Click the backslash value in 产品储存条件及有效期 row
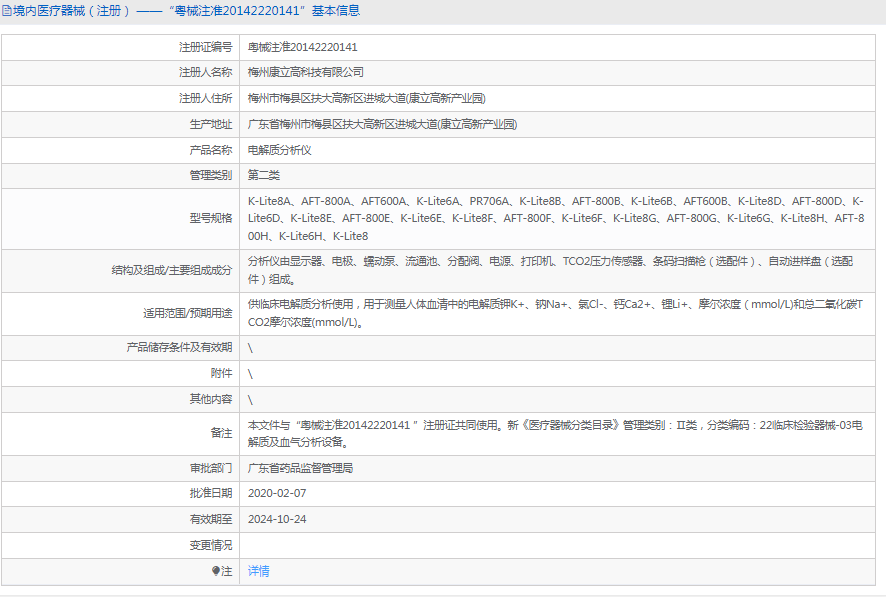Viewport: 886px width, 597px height. (250, 348)
